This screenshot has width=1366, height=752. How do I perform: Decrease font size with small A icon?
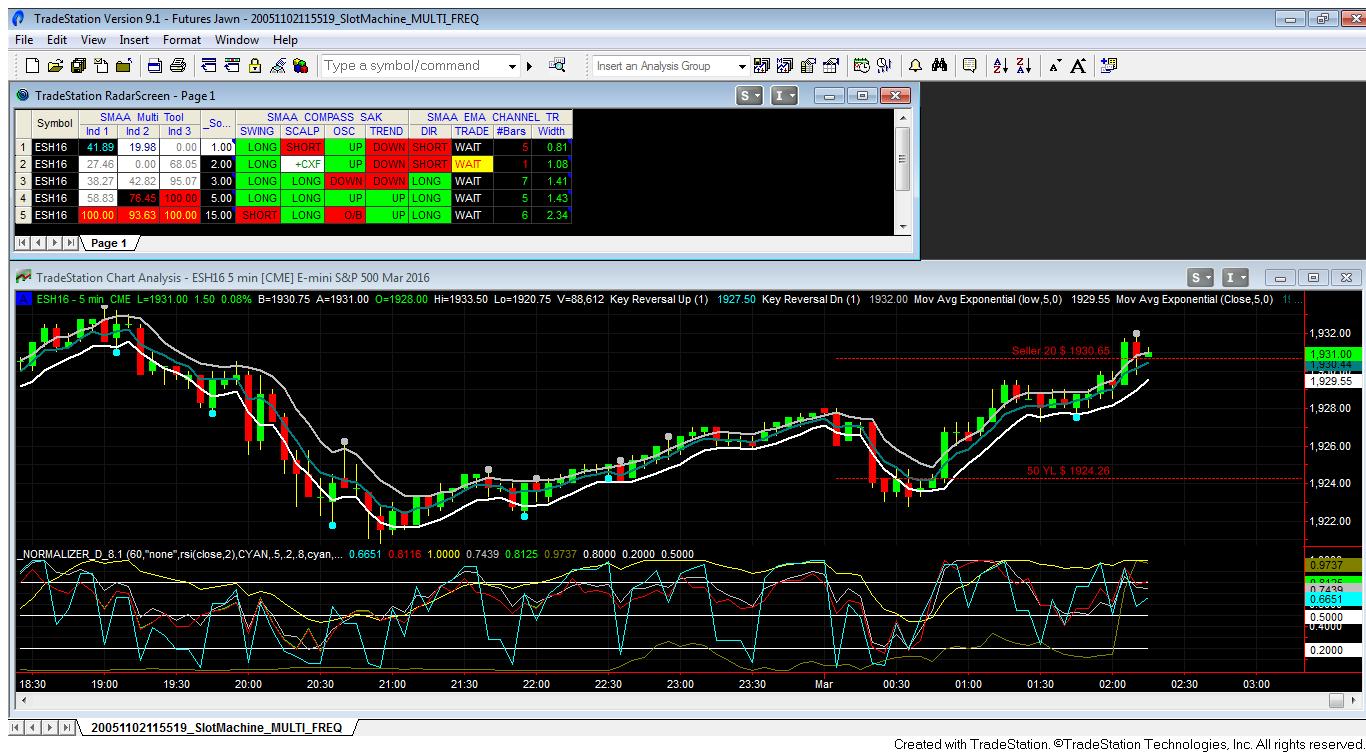1054,66
